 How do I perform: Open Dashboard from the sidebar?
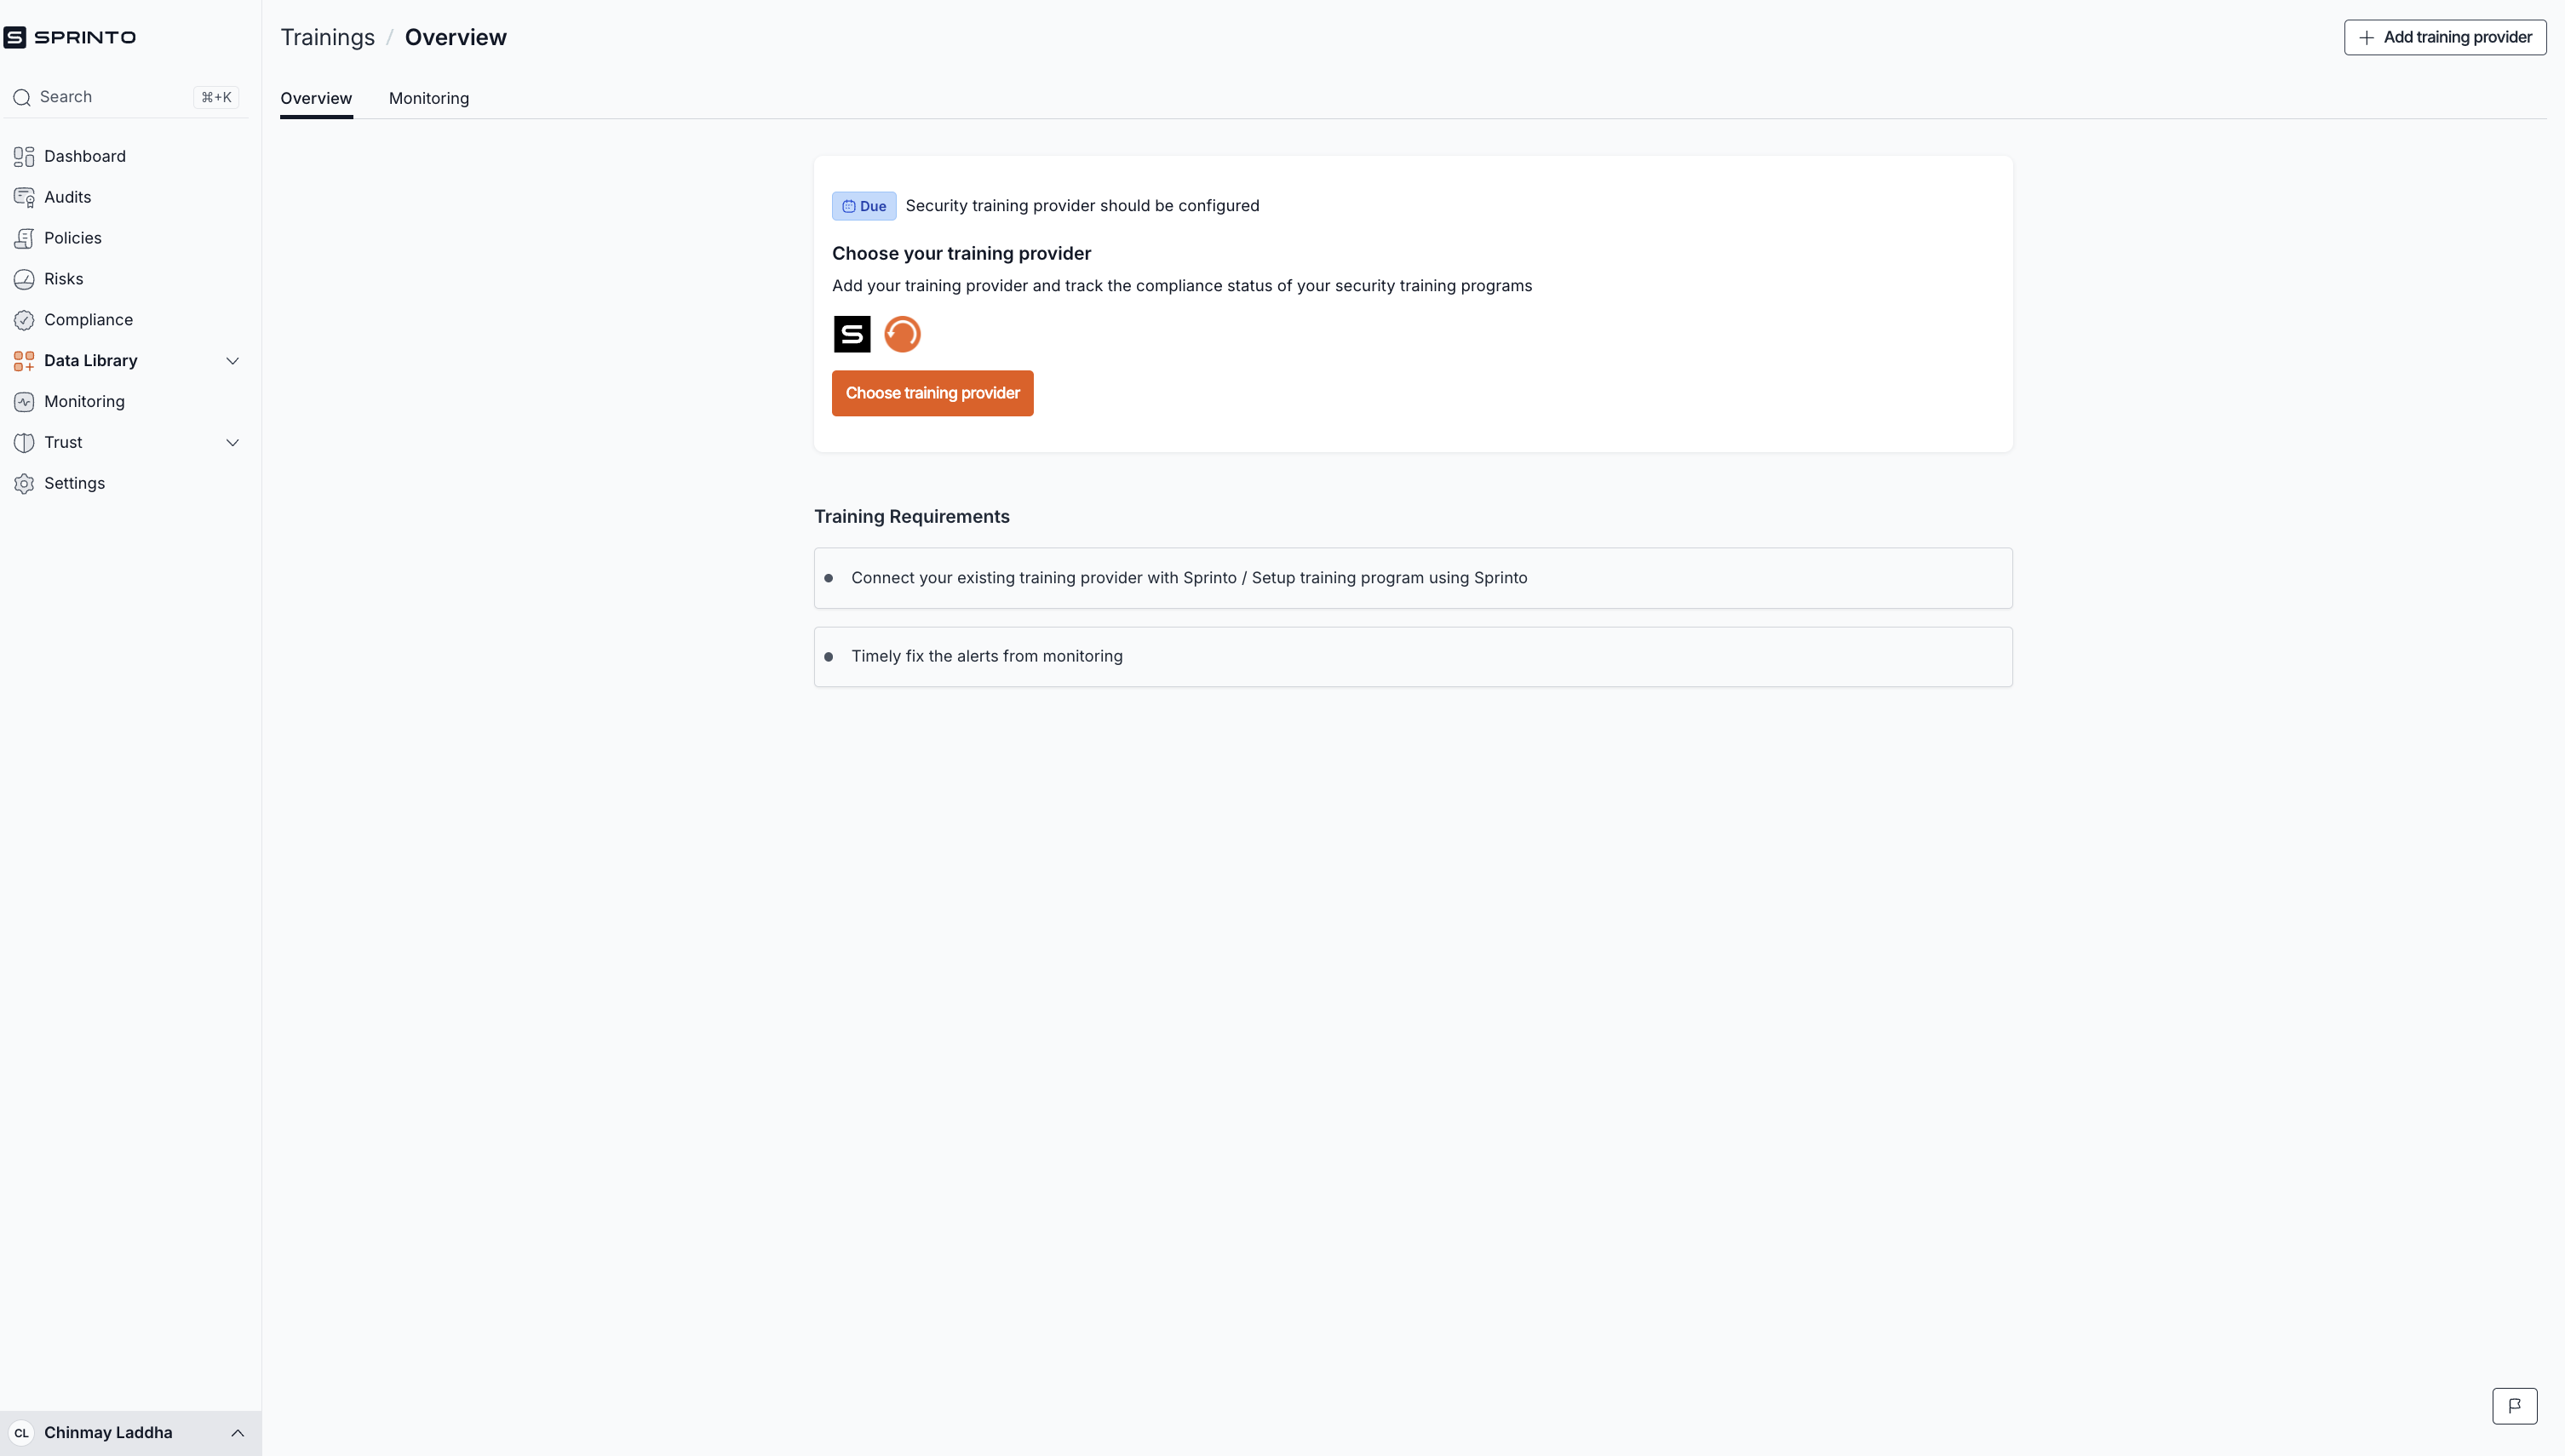pyautogui.click(x=84, y=156)
